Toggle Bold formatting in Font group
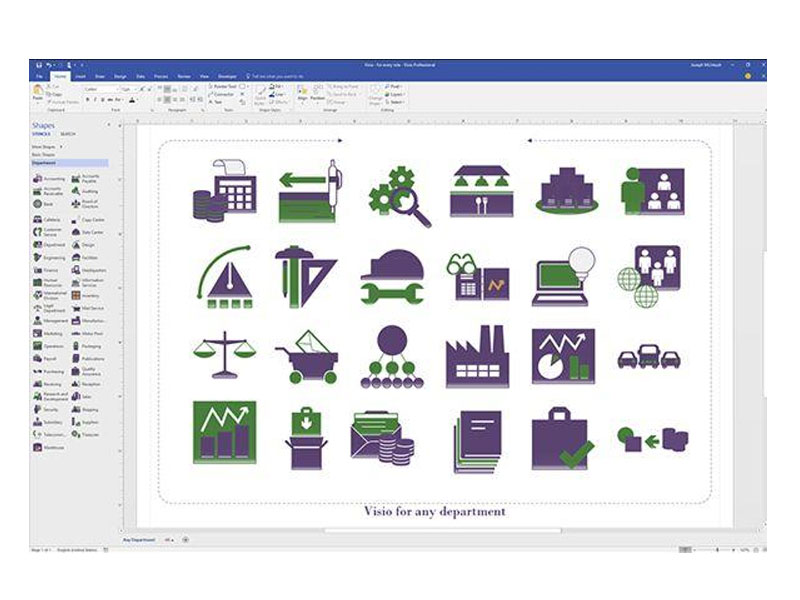The image size is (800, 600). [x=88, y=99]
